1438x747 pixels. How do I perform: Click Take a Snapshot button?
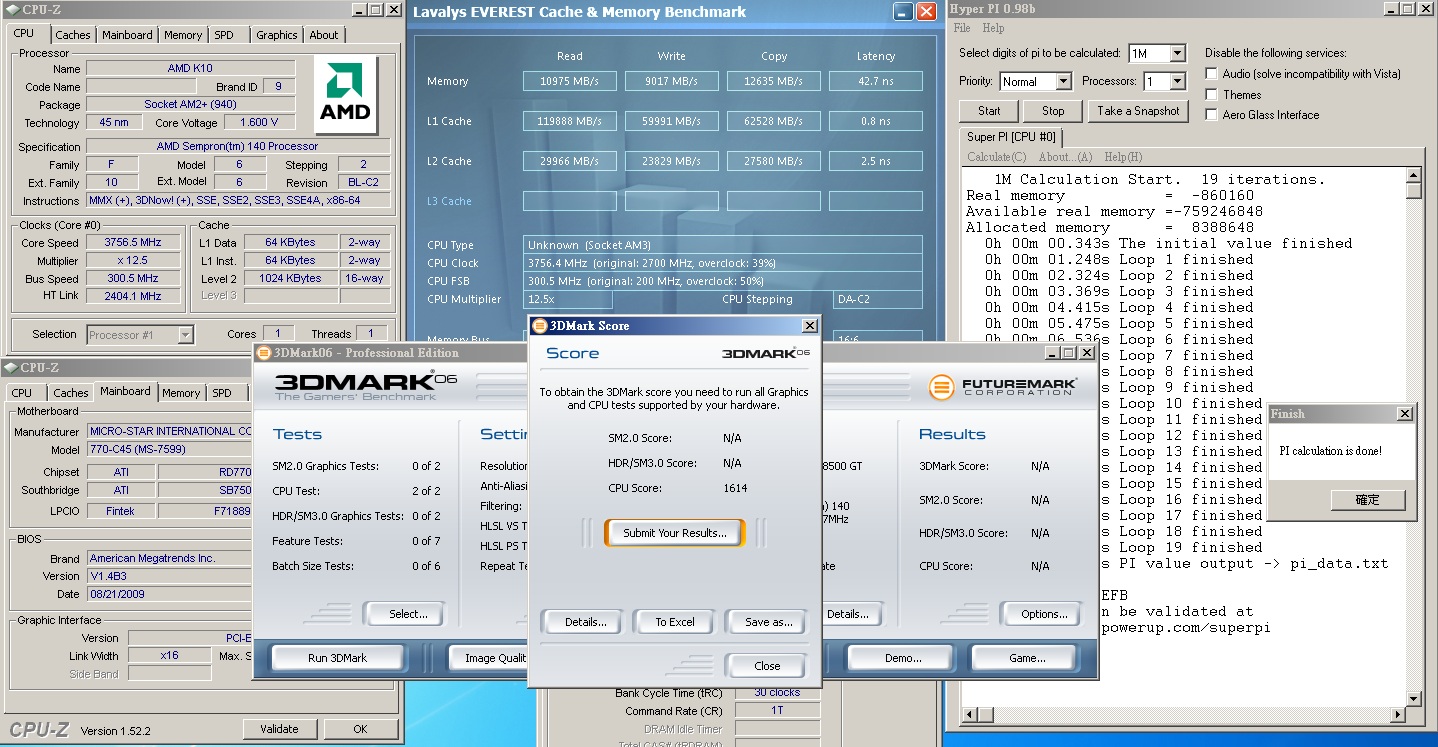pos(1138,111)
